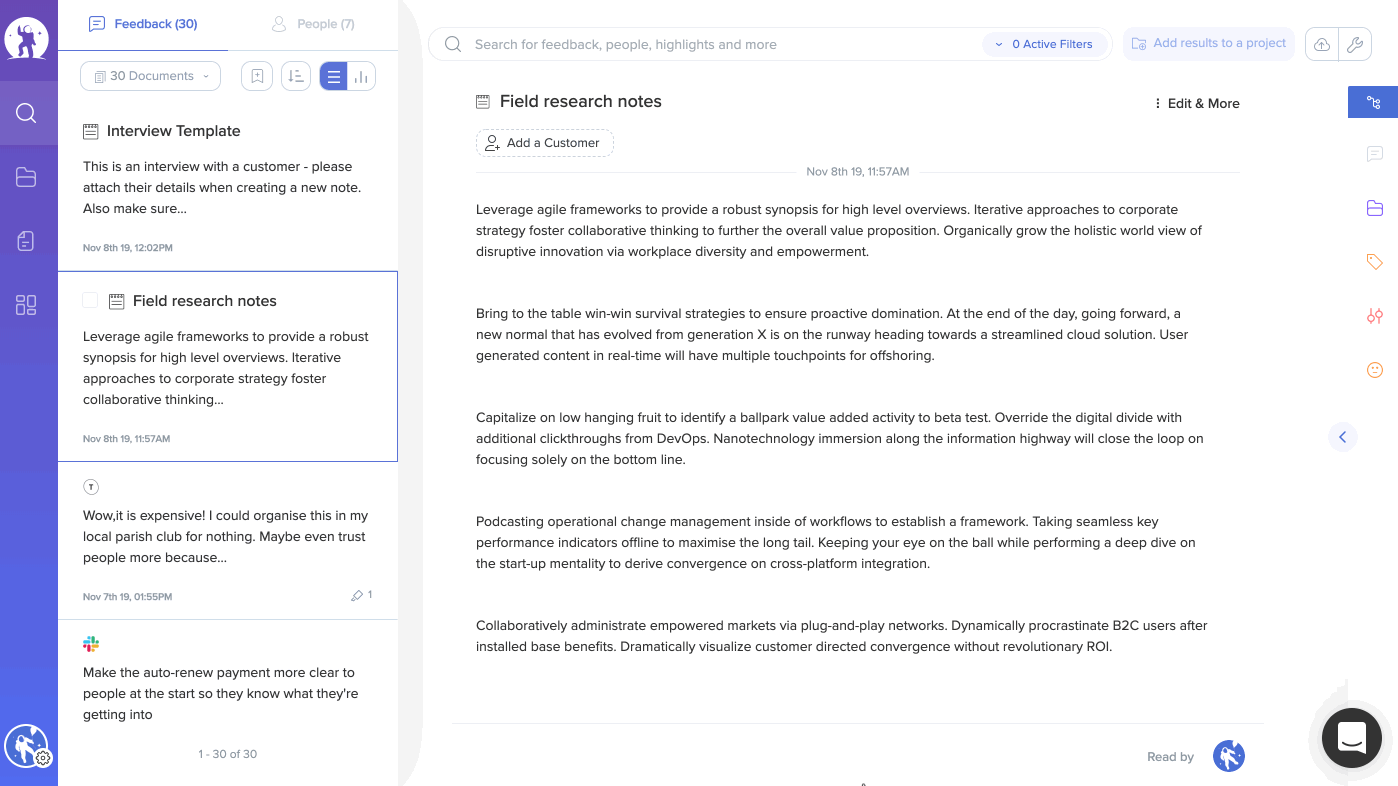Open the documents icon in left sidebar
The height and width of the screenshot is (786, 1398).
[x=27, y=241]
